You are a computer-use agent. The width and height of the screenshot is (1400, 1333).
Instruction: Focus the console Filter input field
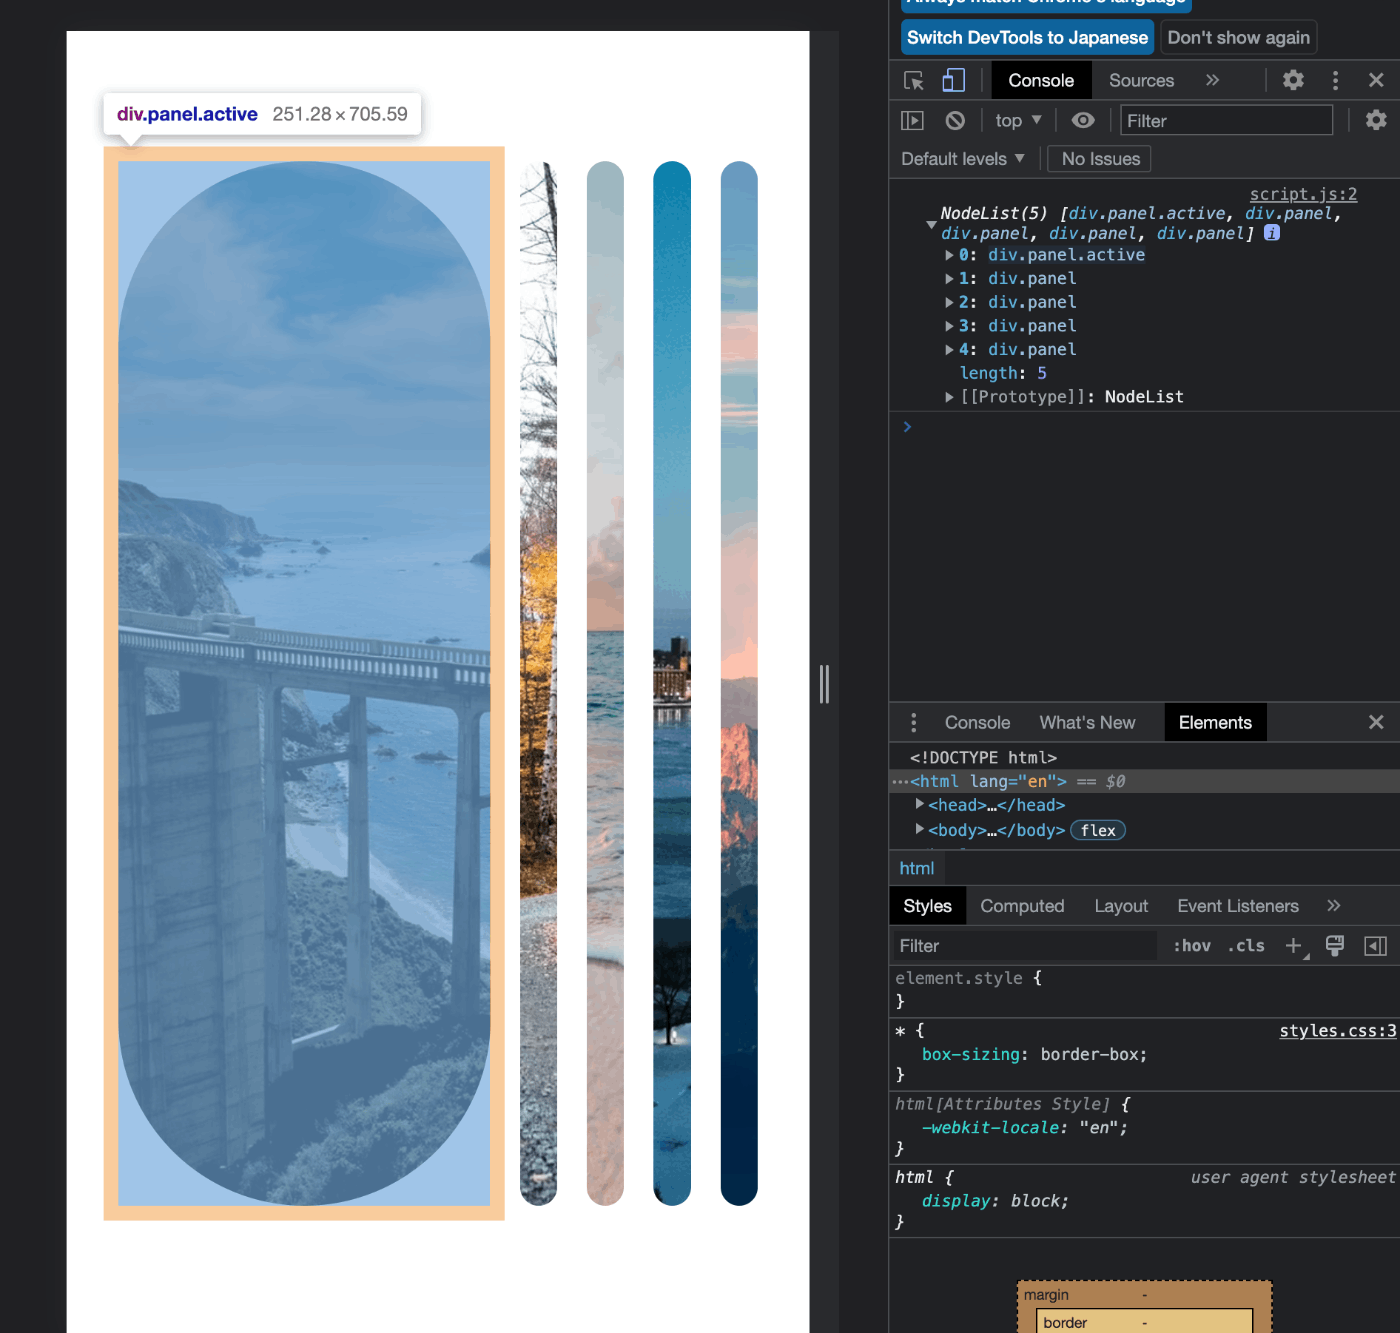(x=1226, y=121)
